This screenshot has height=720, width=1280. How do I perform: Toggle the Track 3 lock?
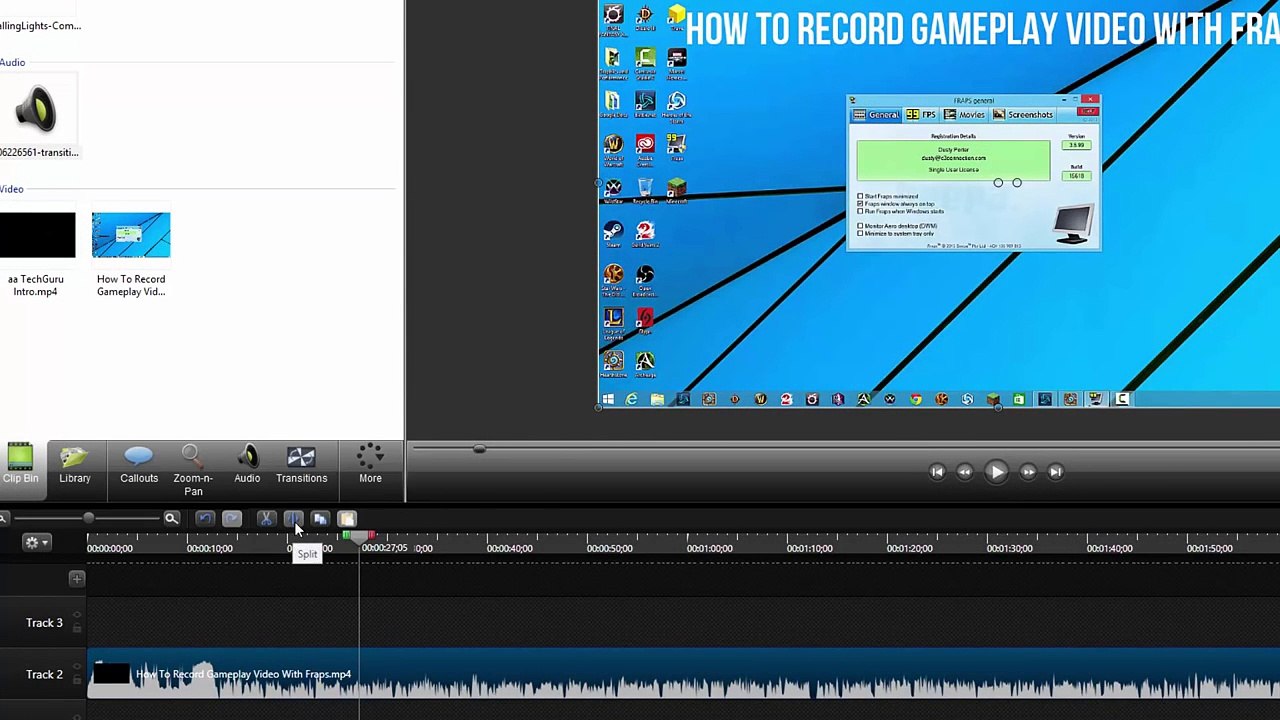[x=76, y=629]
